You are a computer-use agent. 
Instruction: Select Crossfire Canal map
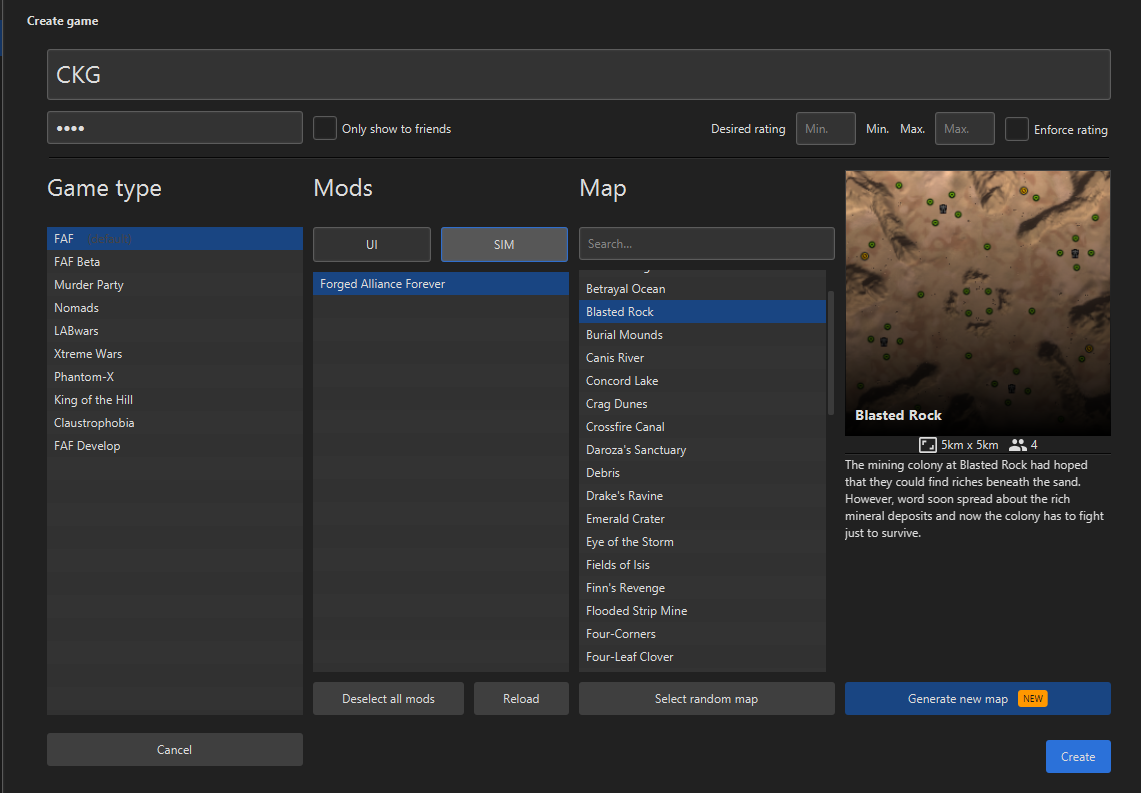[702, 427]
